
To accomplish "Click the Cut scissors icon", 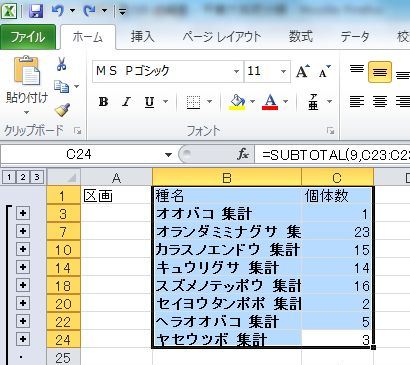I will 61,64.
